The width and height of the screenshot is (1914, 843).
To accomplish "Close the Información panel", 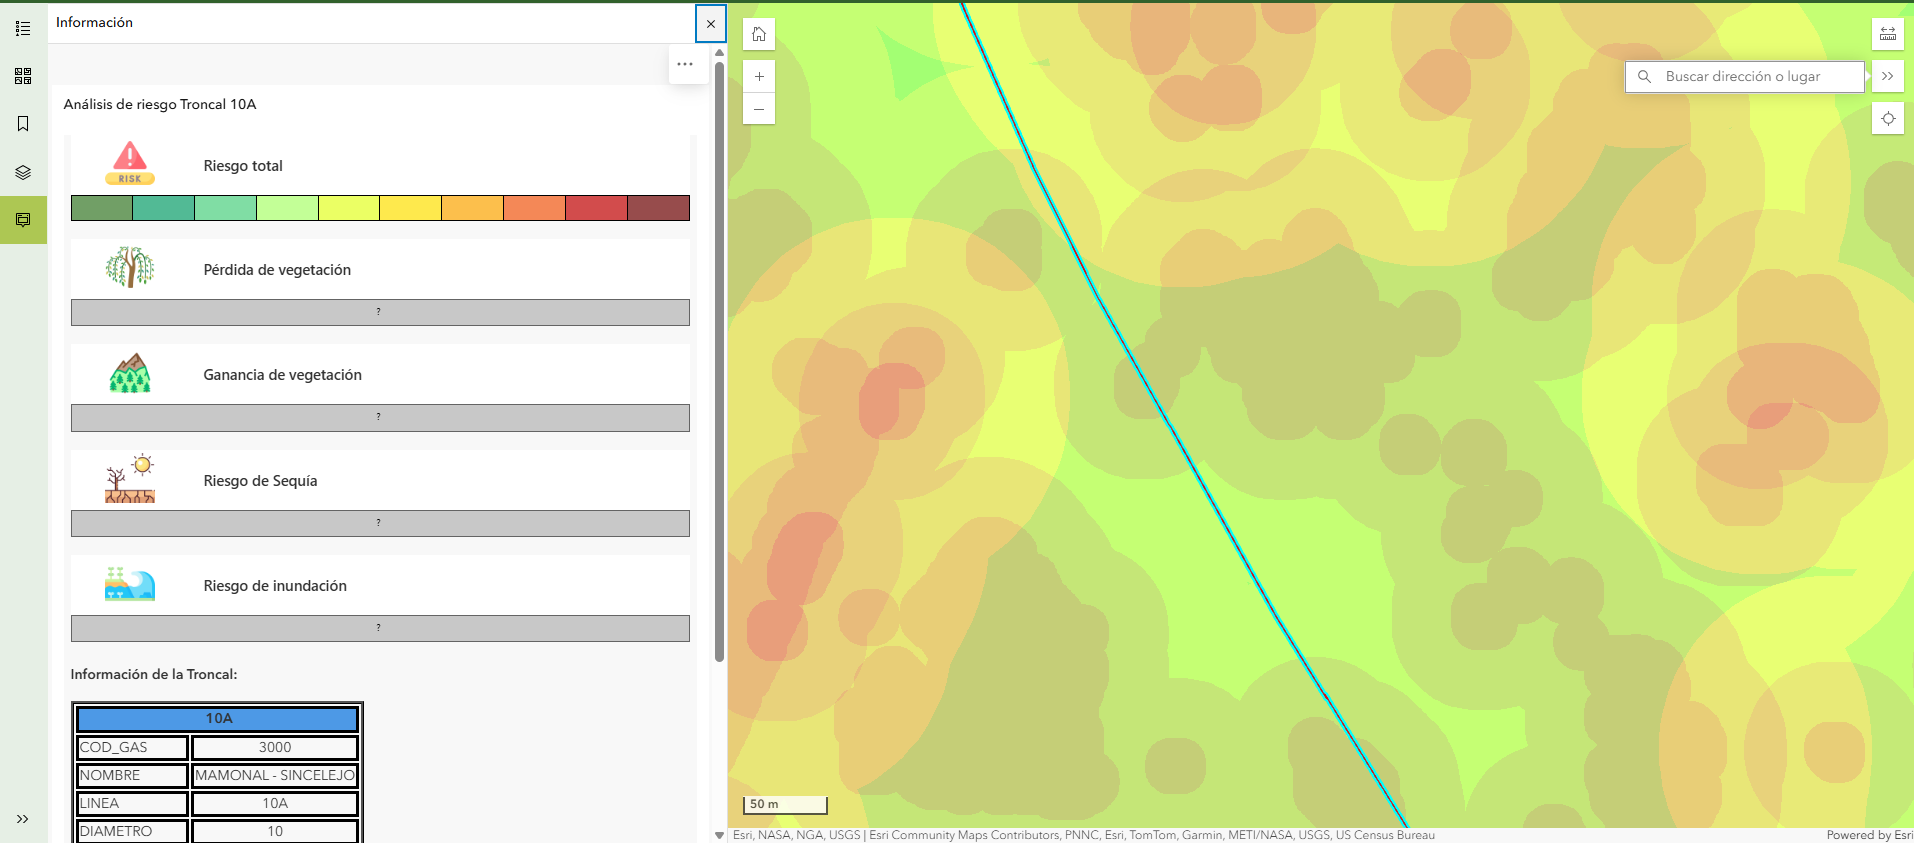I will click(711, 24).
